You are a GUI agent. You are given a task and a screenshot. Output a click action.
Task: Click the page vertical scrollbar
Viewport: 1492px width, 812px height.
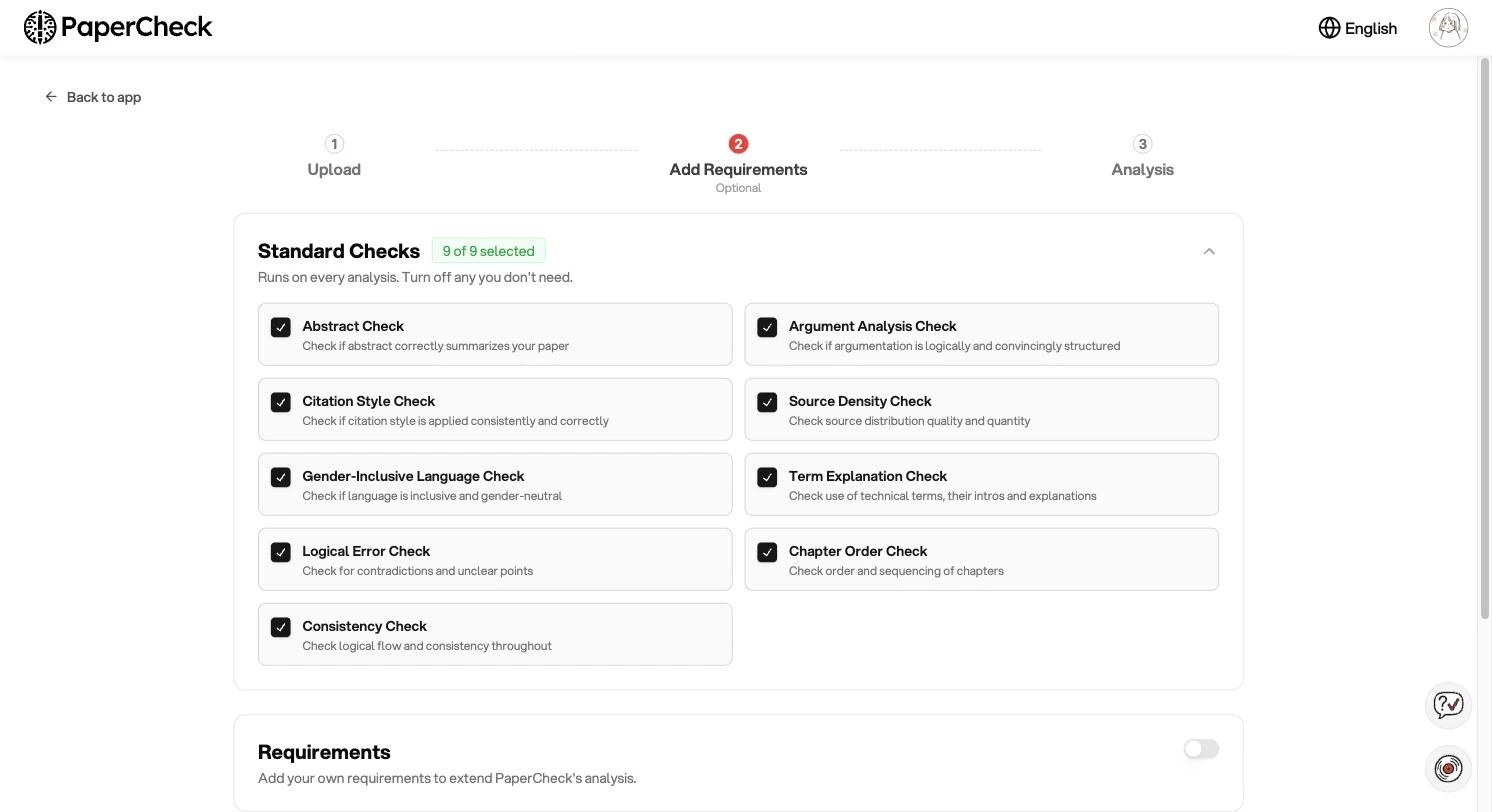(1484, 338)
